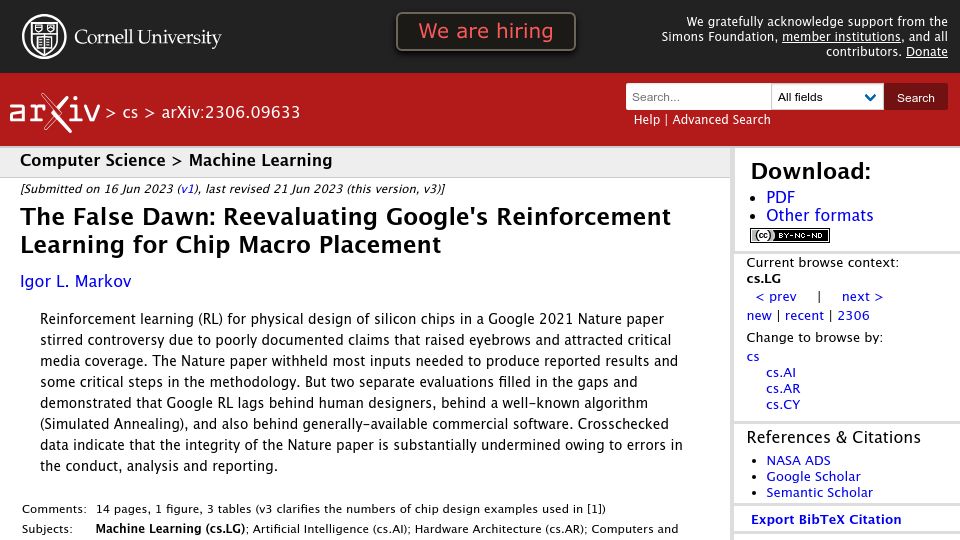This screenshot has width=960, height=540.
Task: Browse by cs.CY category
Action: tap(782, 405)
